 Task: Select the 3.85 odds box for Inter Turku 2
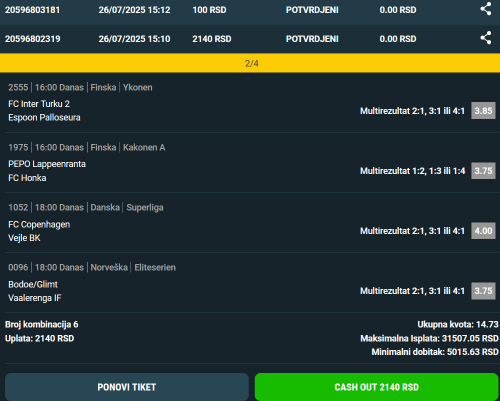(483, 111)
